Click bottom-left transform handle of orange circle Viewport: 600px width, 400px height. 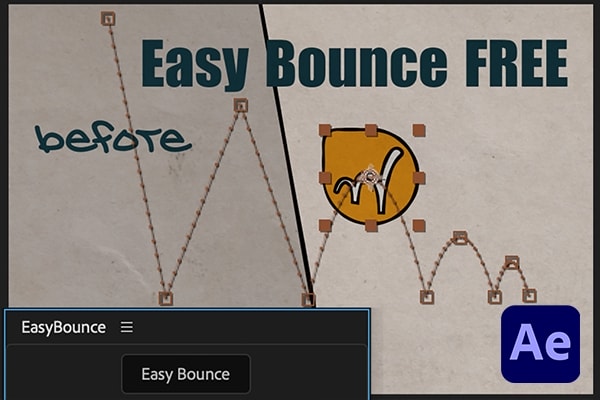(325, 226)
